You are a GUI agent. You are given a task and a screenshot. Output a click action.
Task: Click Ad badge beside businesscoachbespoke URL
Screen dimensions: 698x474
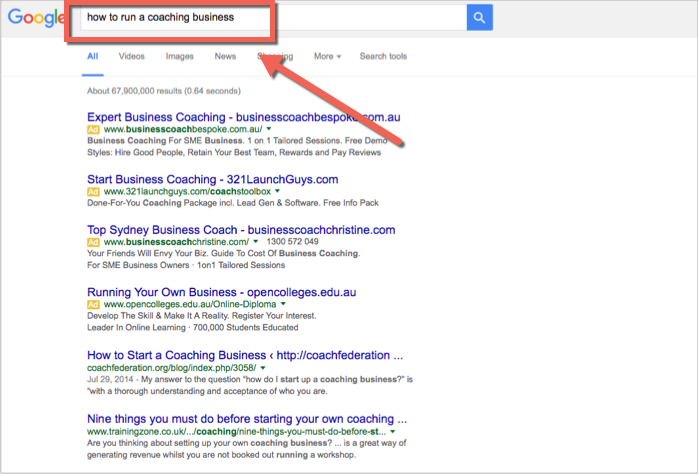tap(93, 130)
